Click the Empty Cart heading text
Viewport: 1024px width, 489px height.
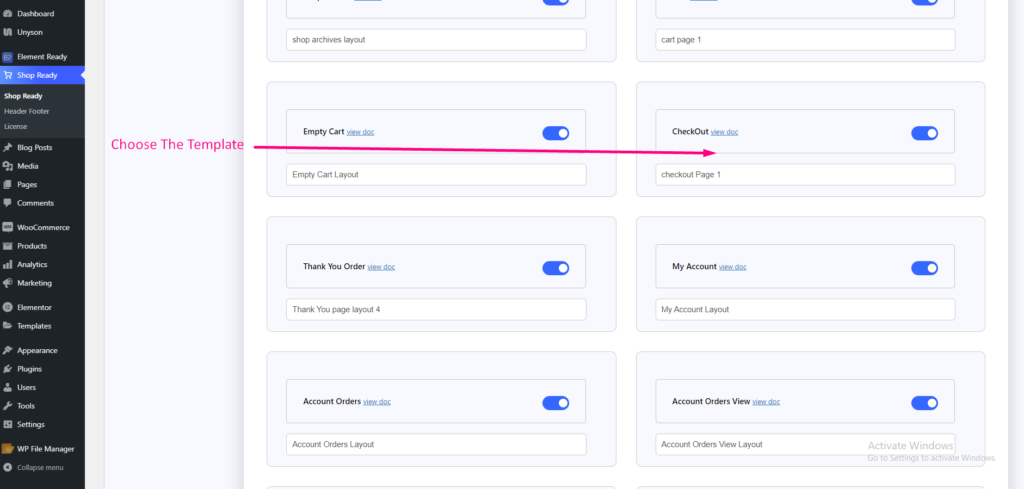[324, 131]
